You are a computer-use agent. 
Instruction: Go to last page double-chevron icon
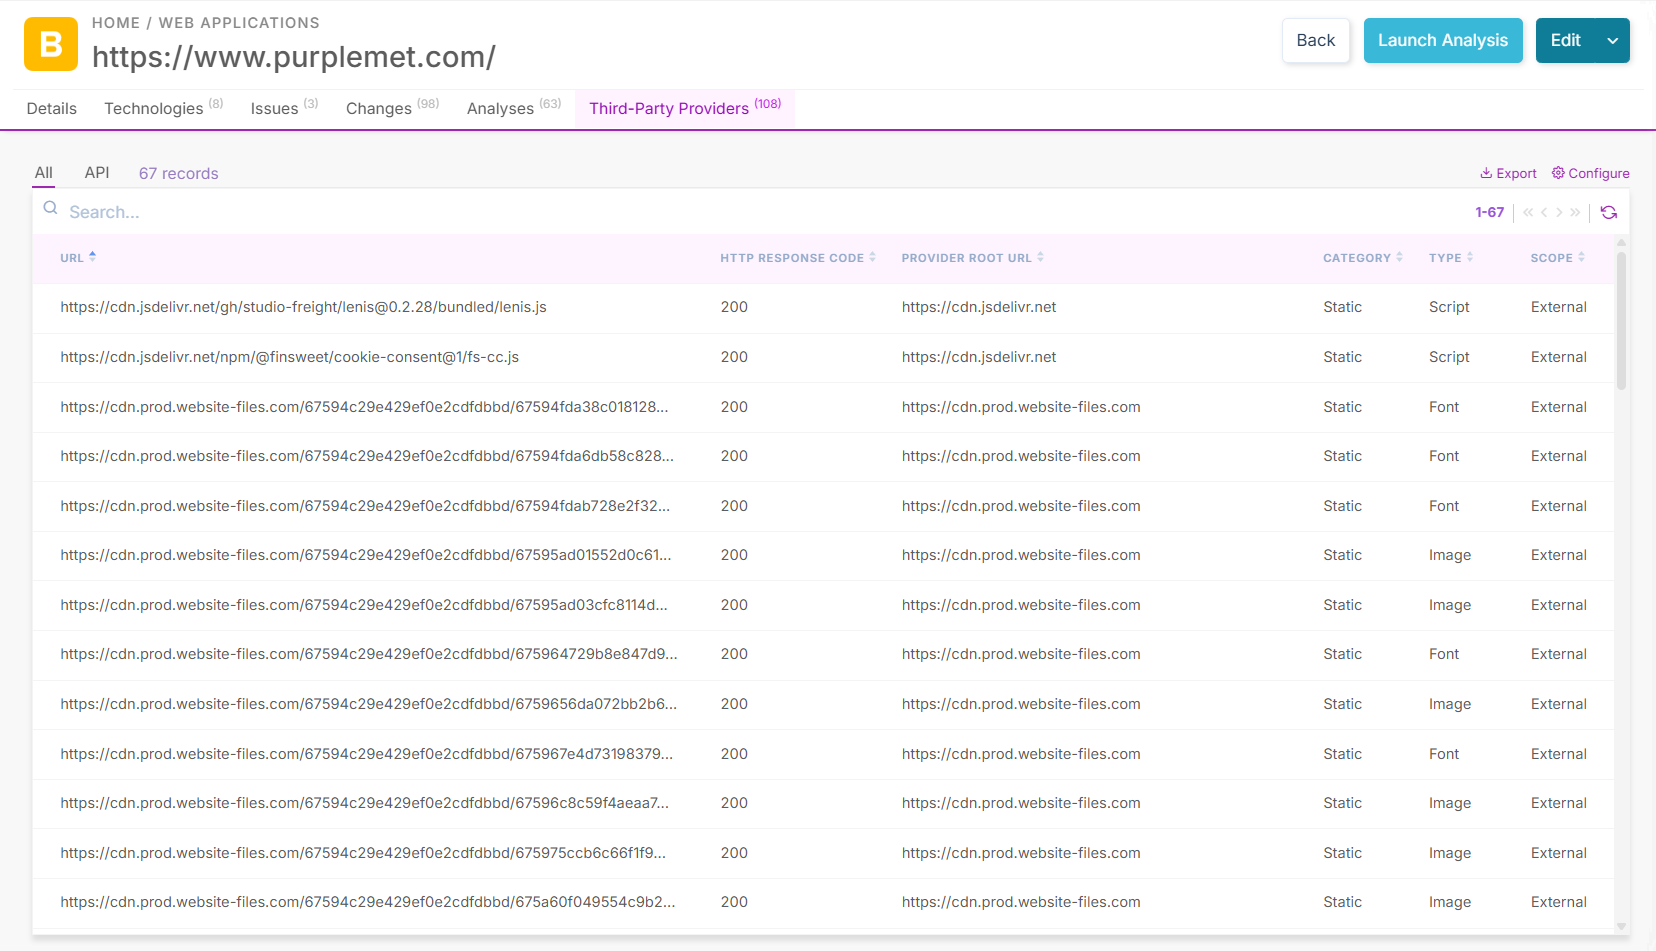point(1575,212)
